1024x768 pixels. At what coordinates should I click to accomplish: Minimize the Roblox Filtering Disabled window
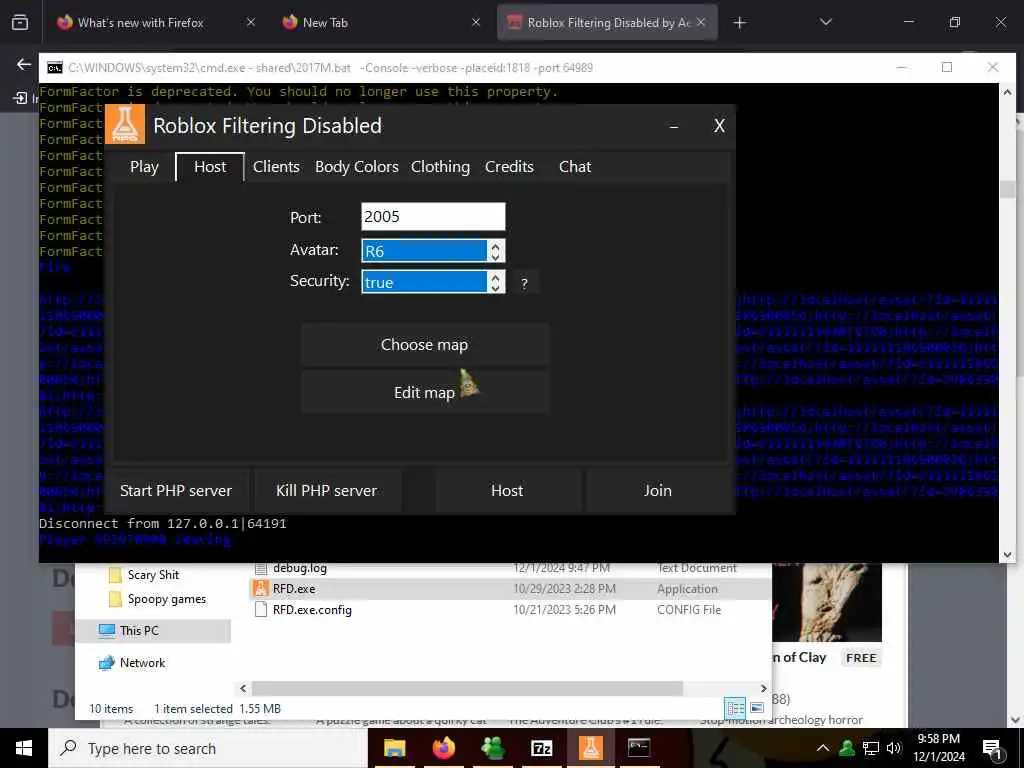(x=674, y=126)
